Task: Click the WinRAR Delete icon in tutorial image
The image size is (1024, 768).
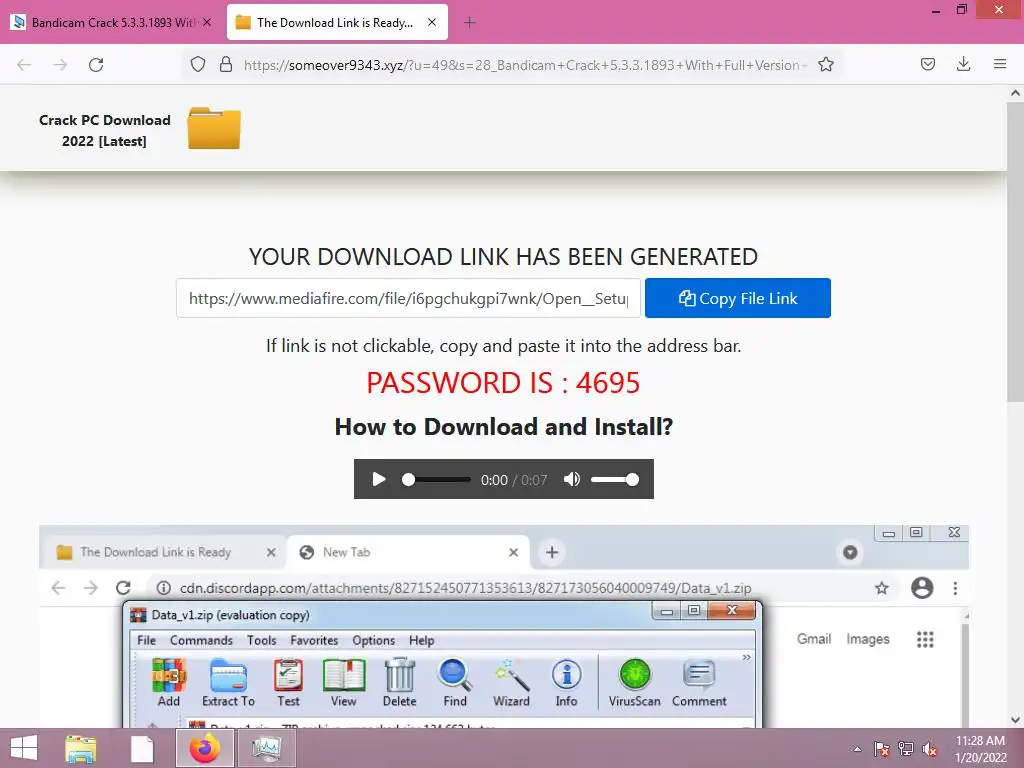Action: click(400, 683)
